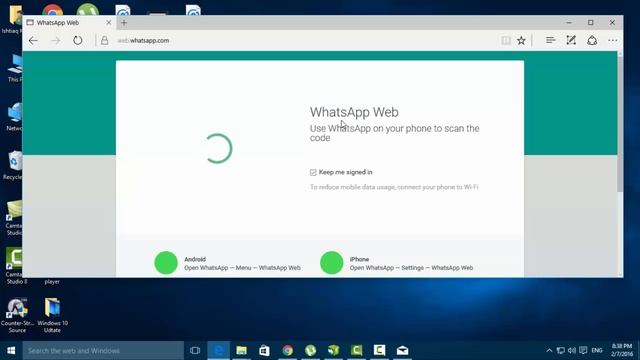Screen dimensions: 640x360
Task: Click the Search the web and Windows box
Action: (103, 351)
